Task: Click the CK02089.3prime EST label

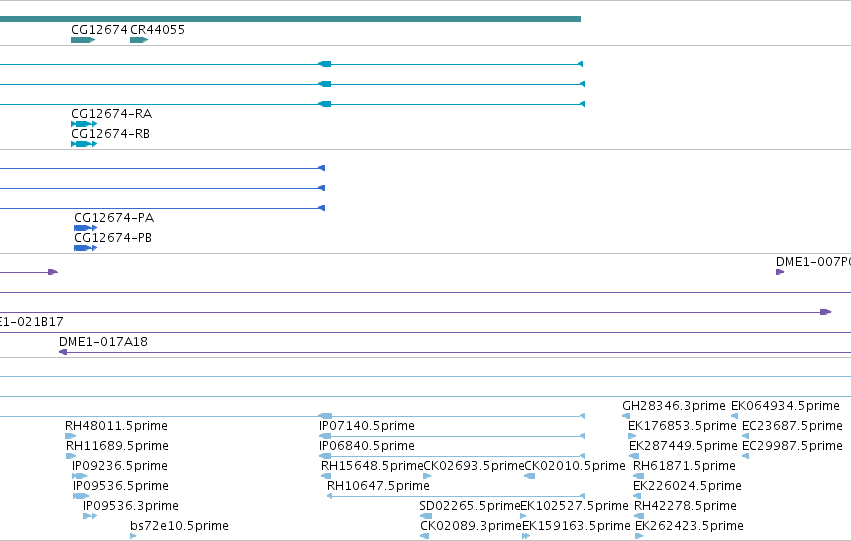Action: tap(471, 526)
